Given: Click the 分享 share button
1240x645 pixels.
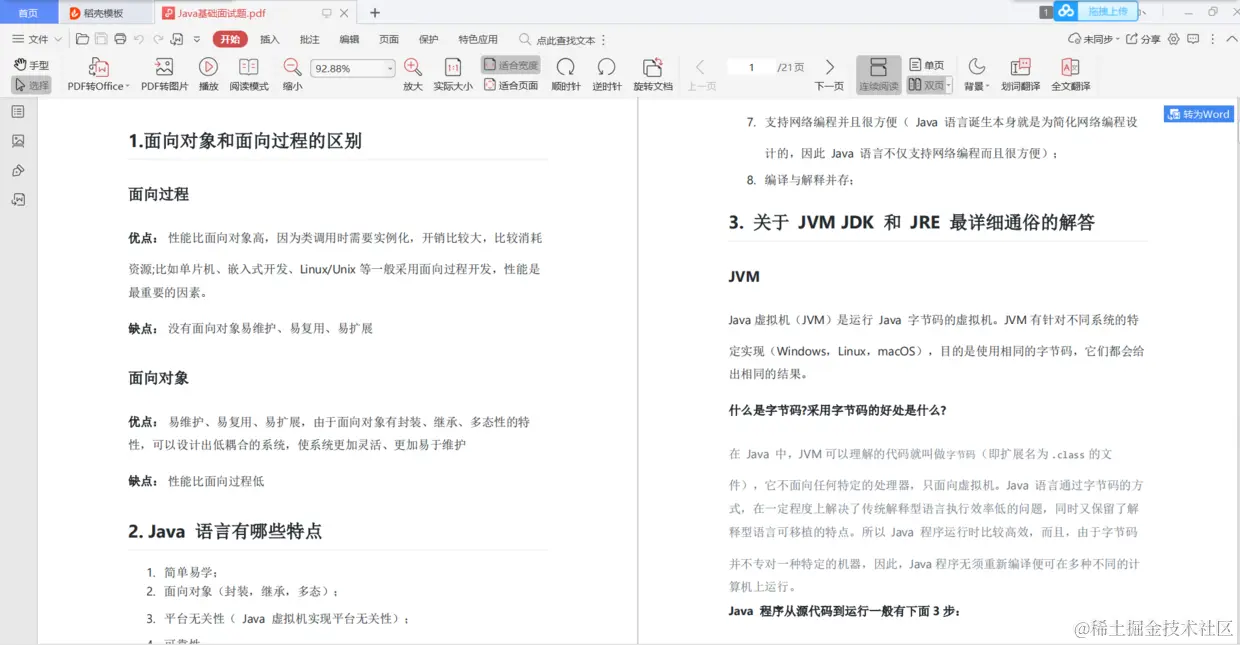Looking at the screenshot, I should [x=1144, y=39].
